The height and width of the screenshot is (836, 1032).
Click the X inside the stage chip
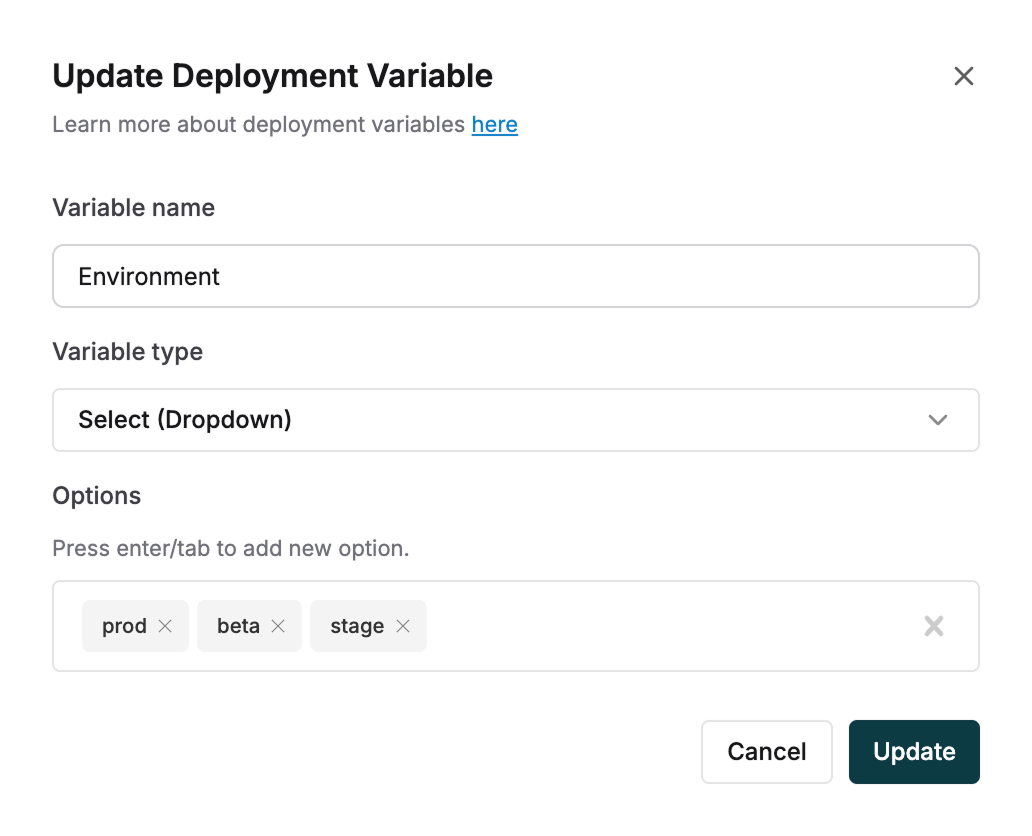pyautogui.click(x=403, y=626)
